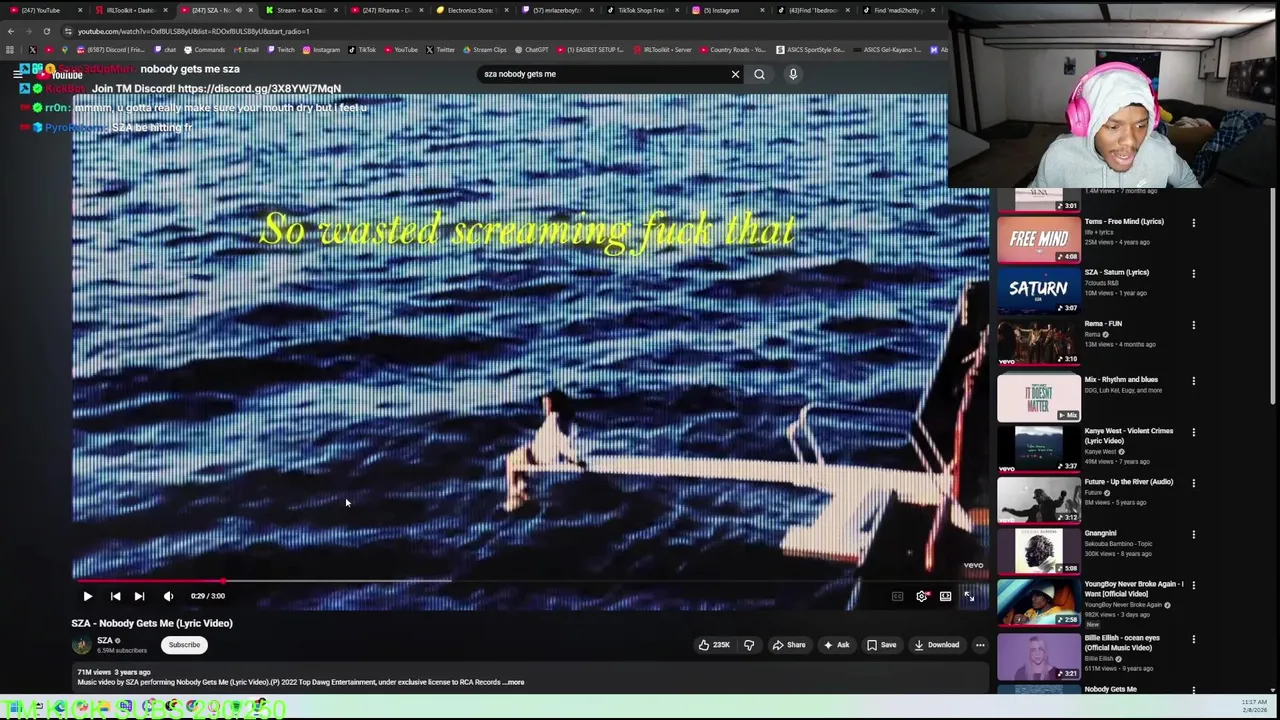Open the player settings gear
The height and width of the screenshot is (720, 1280).
click(922, 596)
